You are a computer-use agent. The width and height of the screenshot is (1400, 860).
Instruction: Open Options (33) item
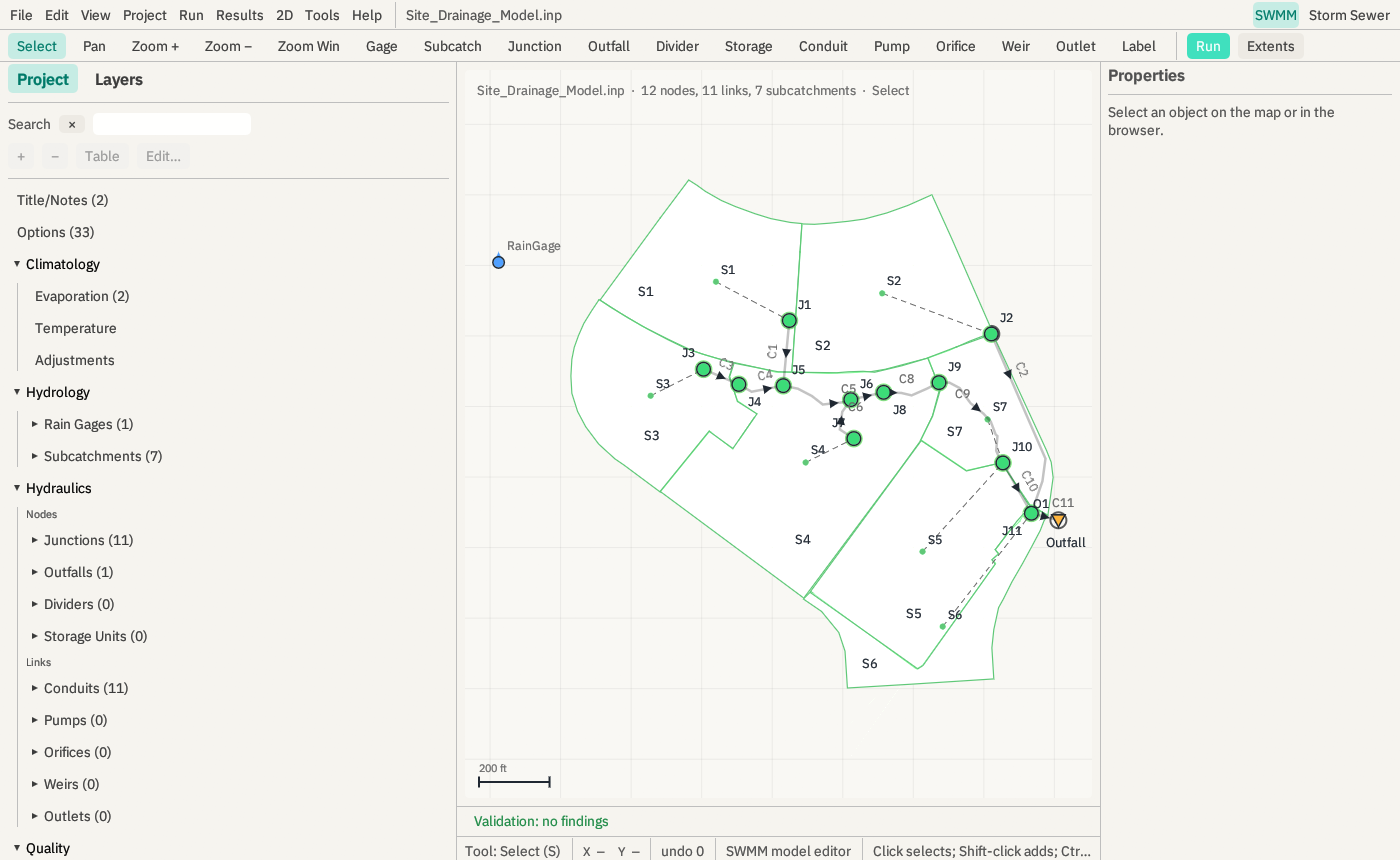coord(56,232)
